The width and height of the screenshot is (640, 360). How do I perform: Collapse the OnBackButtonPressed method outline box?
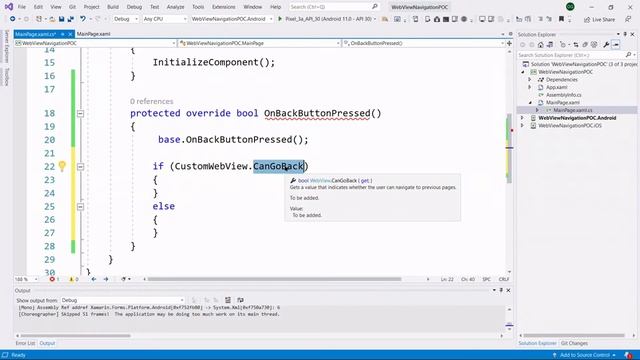point(80,113)
